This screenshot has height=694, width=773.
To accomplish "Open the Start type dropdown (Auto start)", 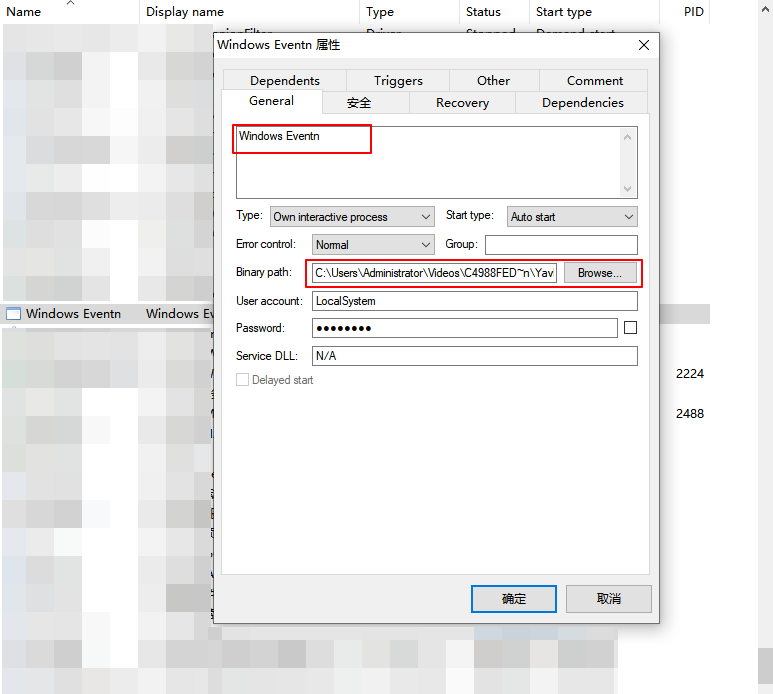I will 572,217.
